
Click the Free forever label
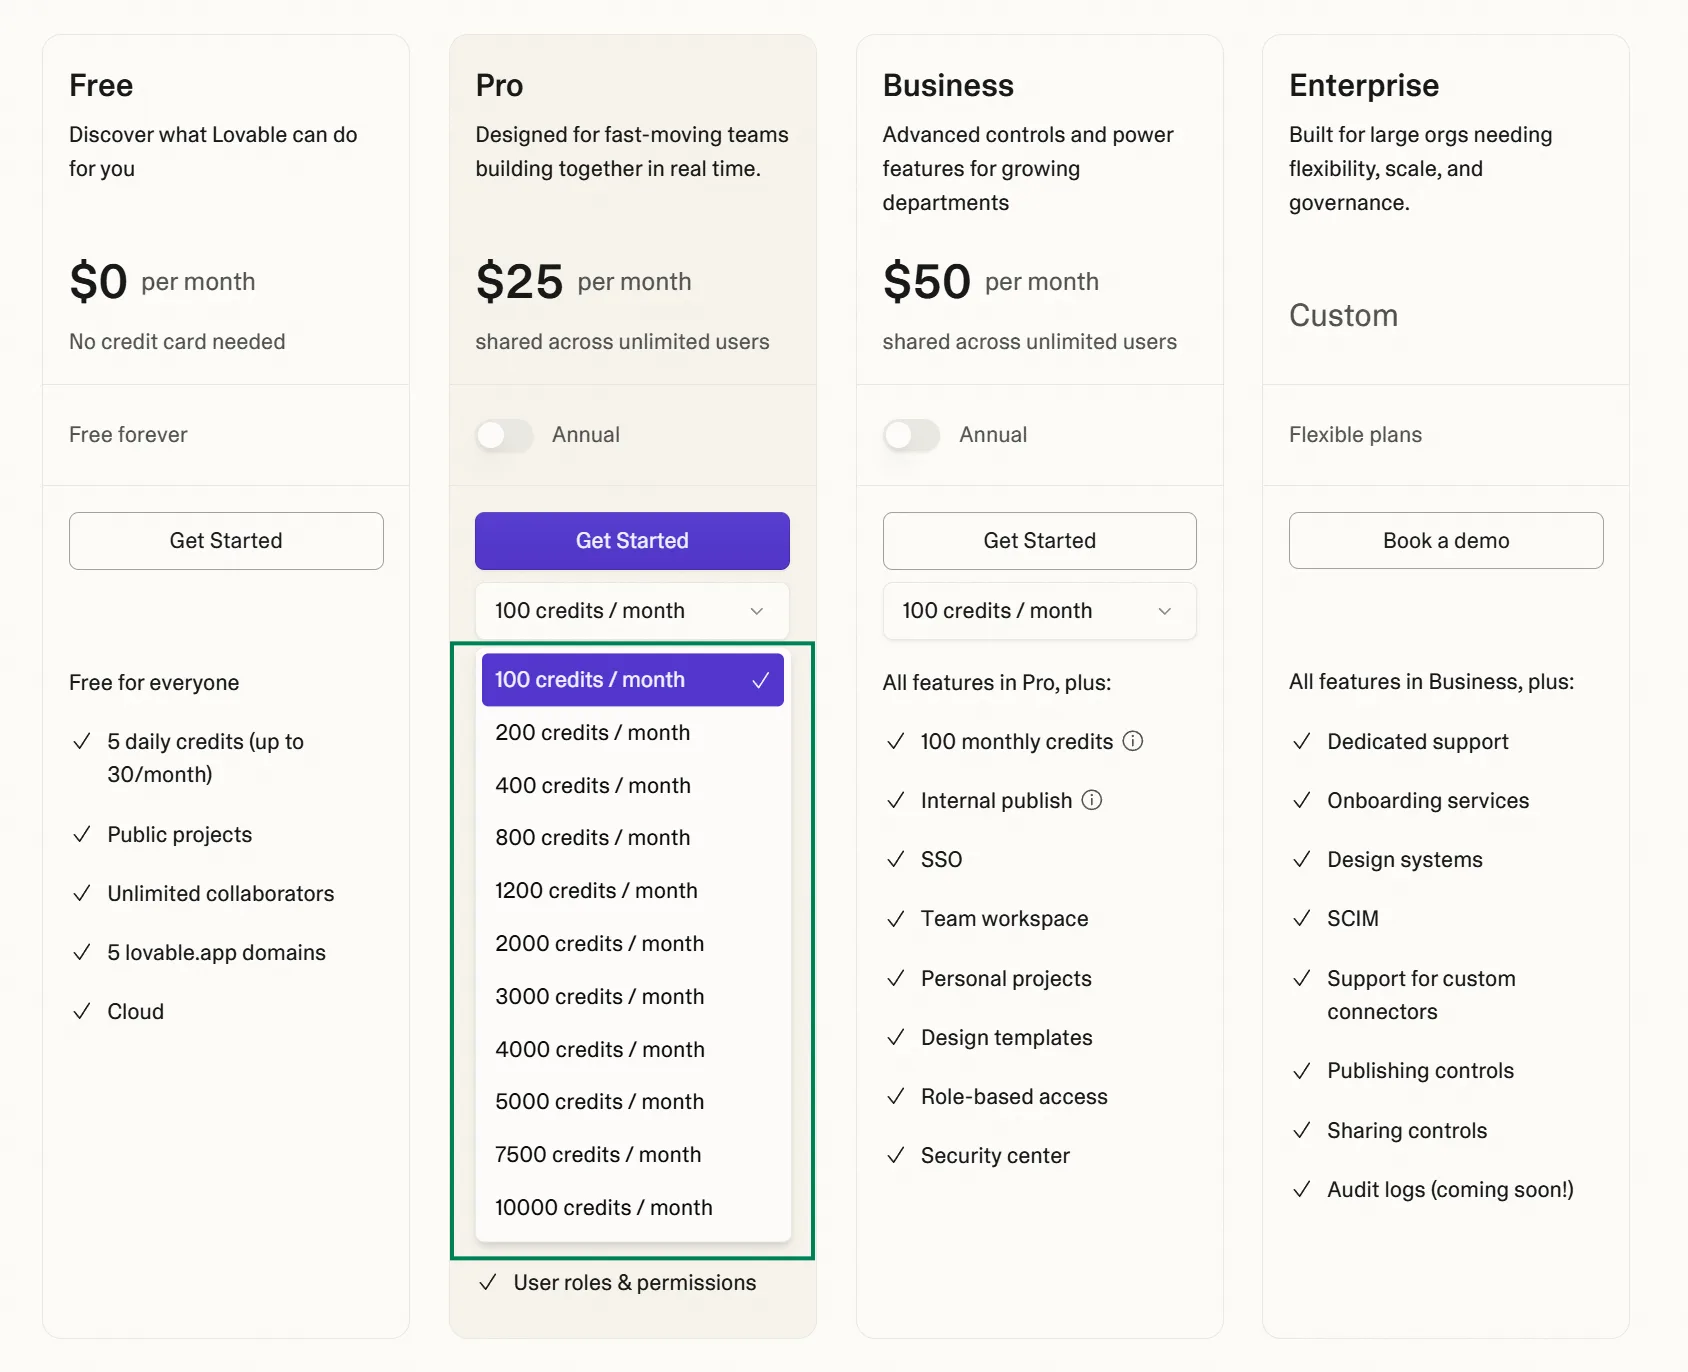pos(128,435)
